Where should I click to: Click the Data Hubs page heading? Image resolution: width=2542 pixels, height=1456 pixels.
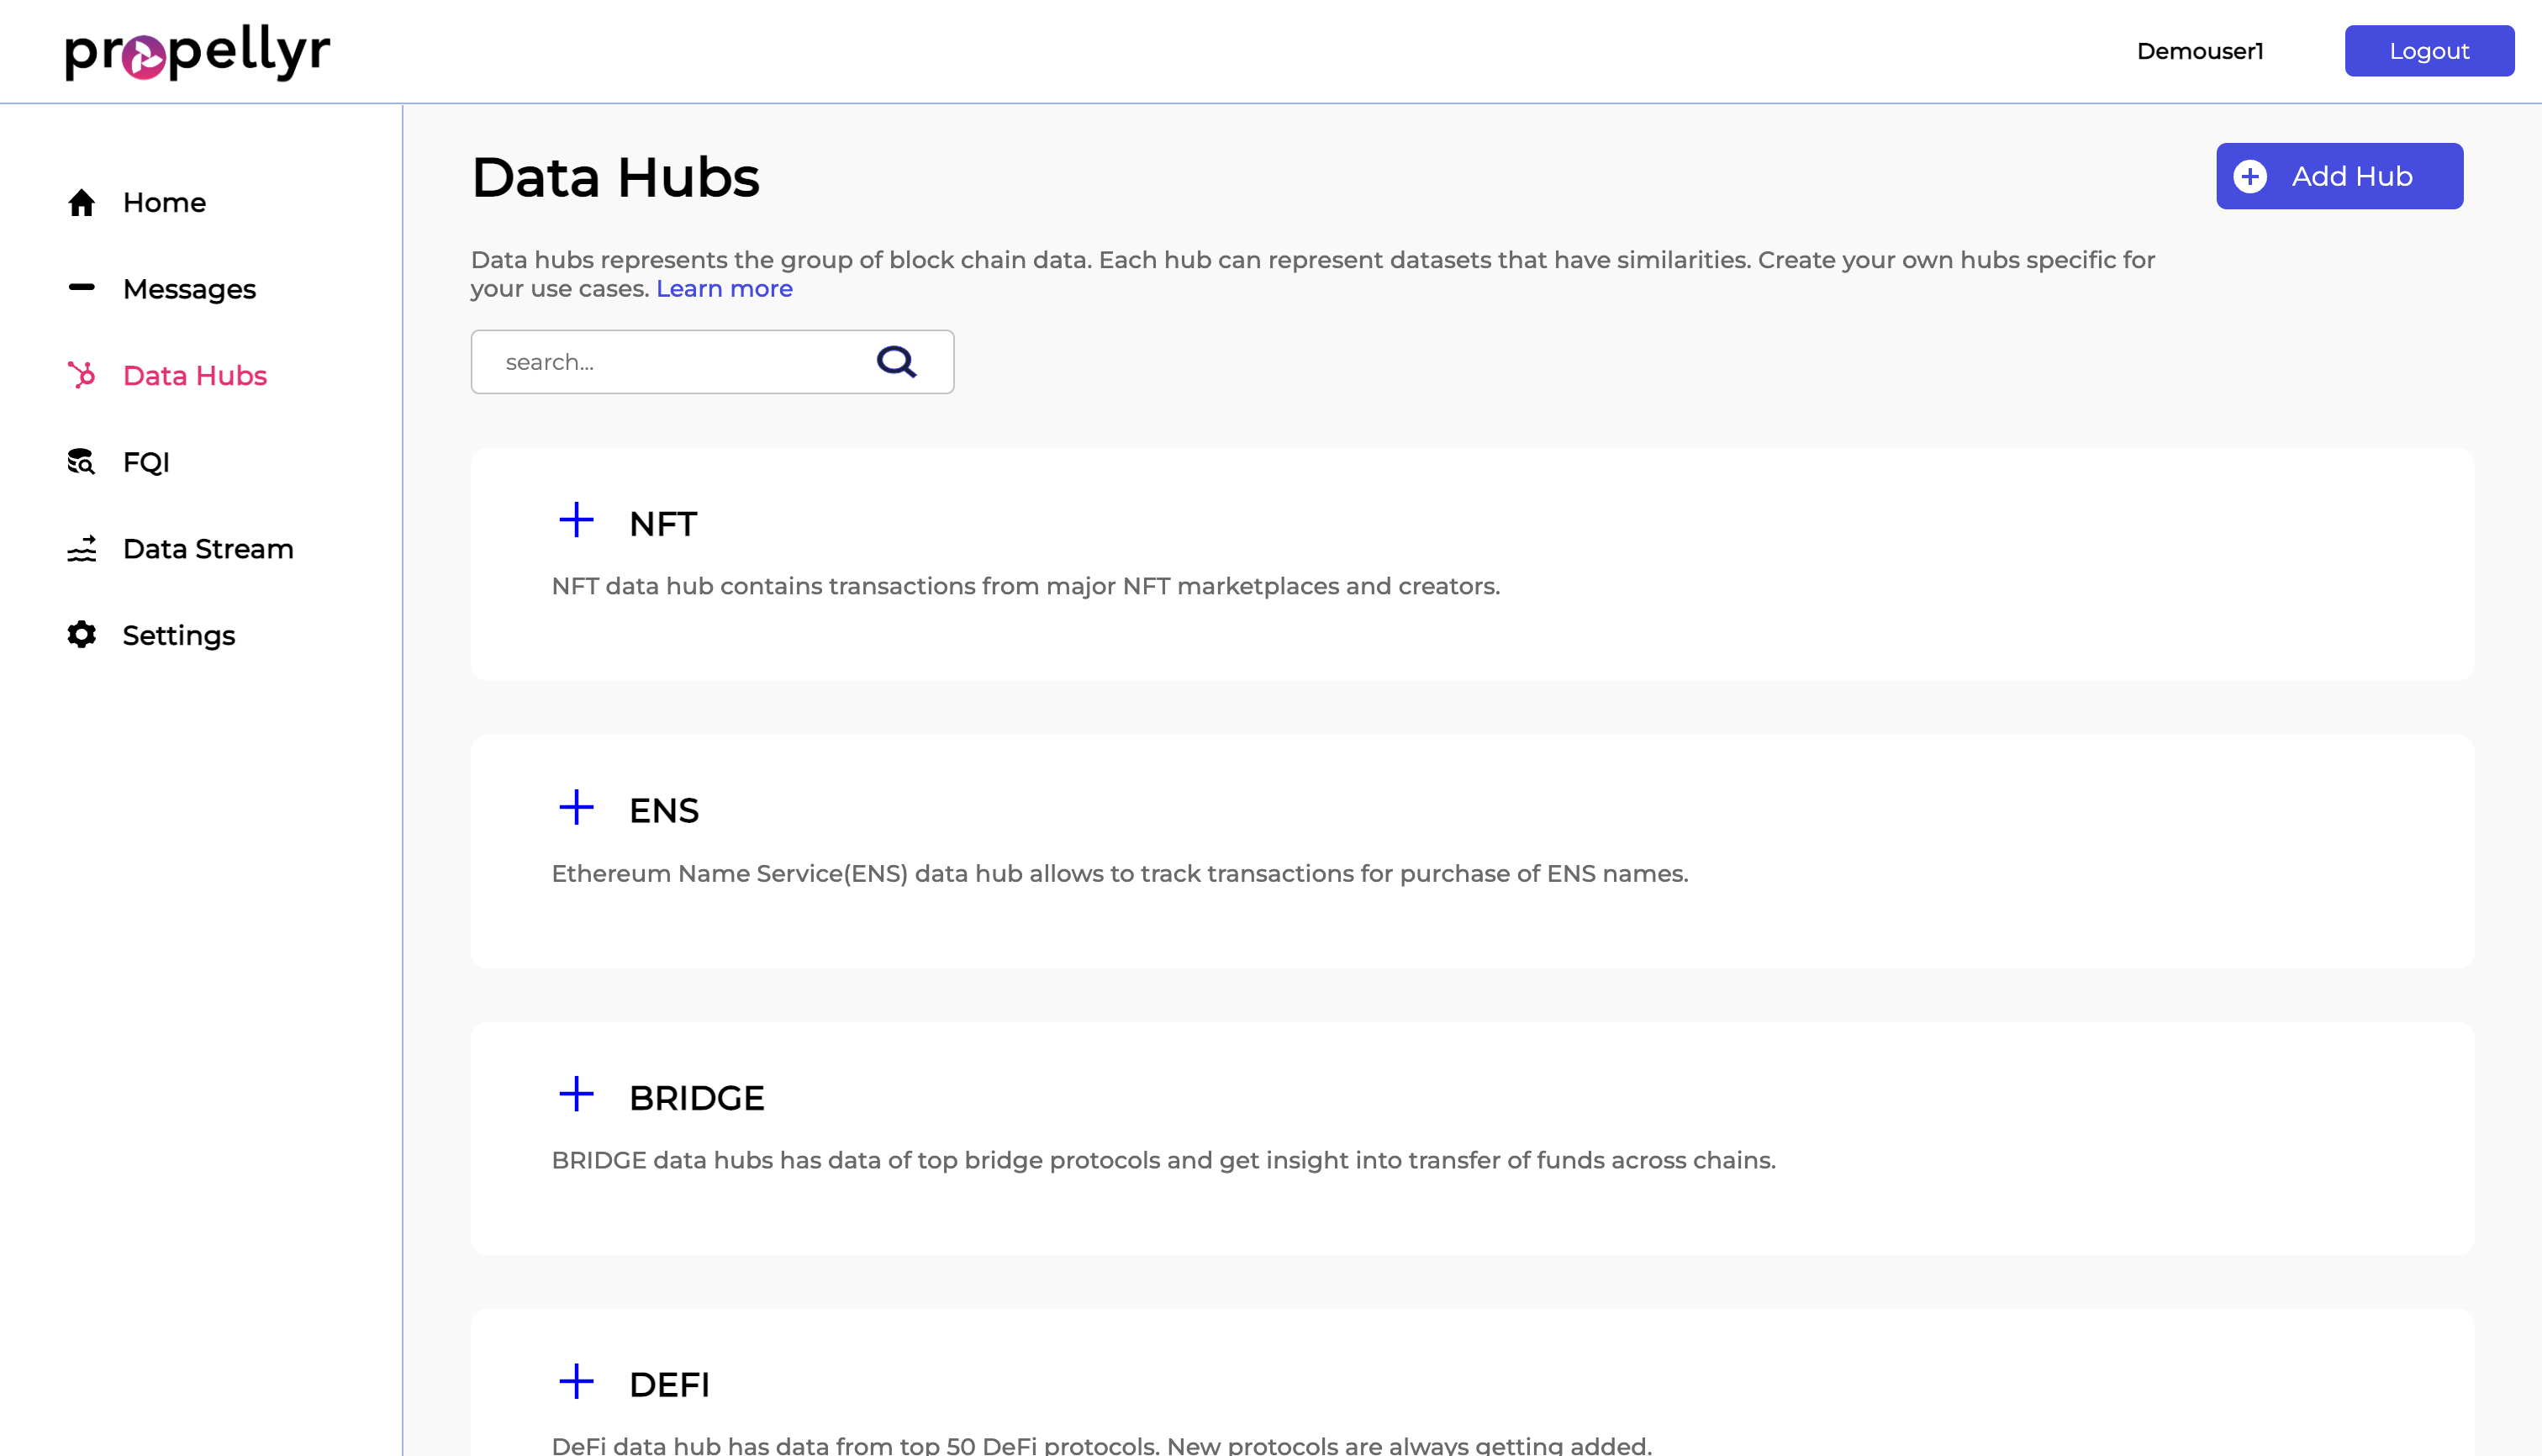click(615, 178)
